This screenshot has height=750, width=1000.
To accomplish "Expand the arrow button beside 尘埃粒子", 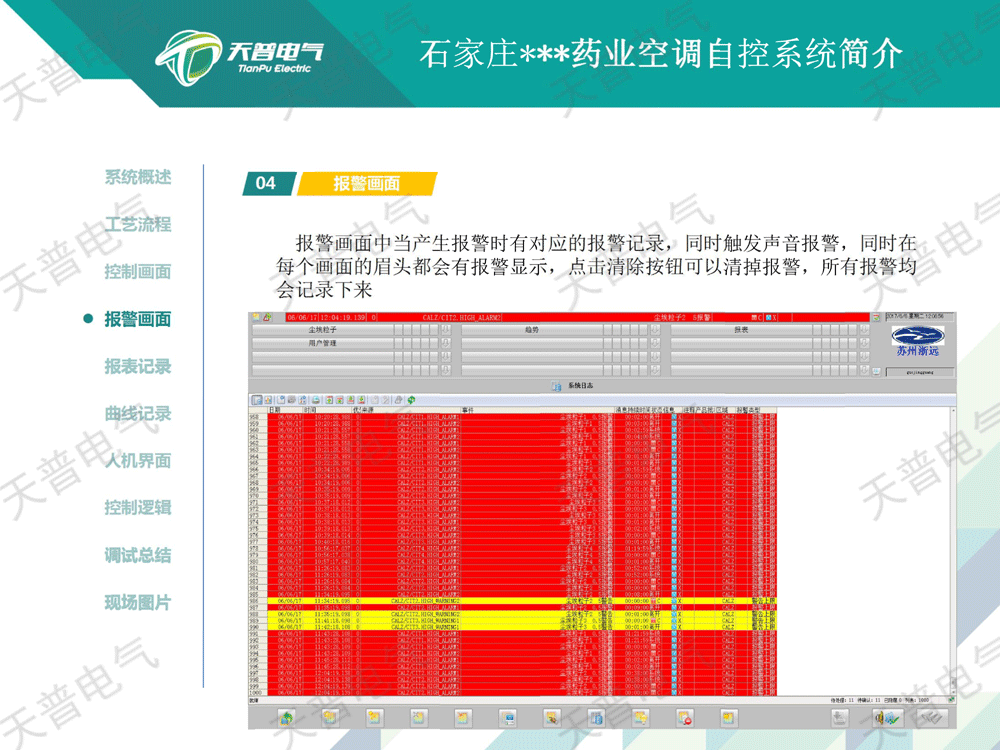I will click(446, 330).
